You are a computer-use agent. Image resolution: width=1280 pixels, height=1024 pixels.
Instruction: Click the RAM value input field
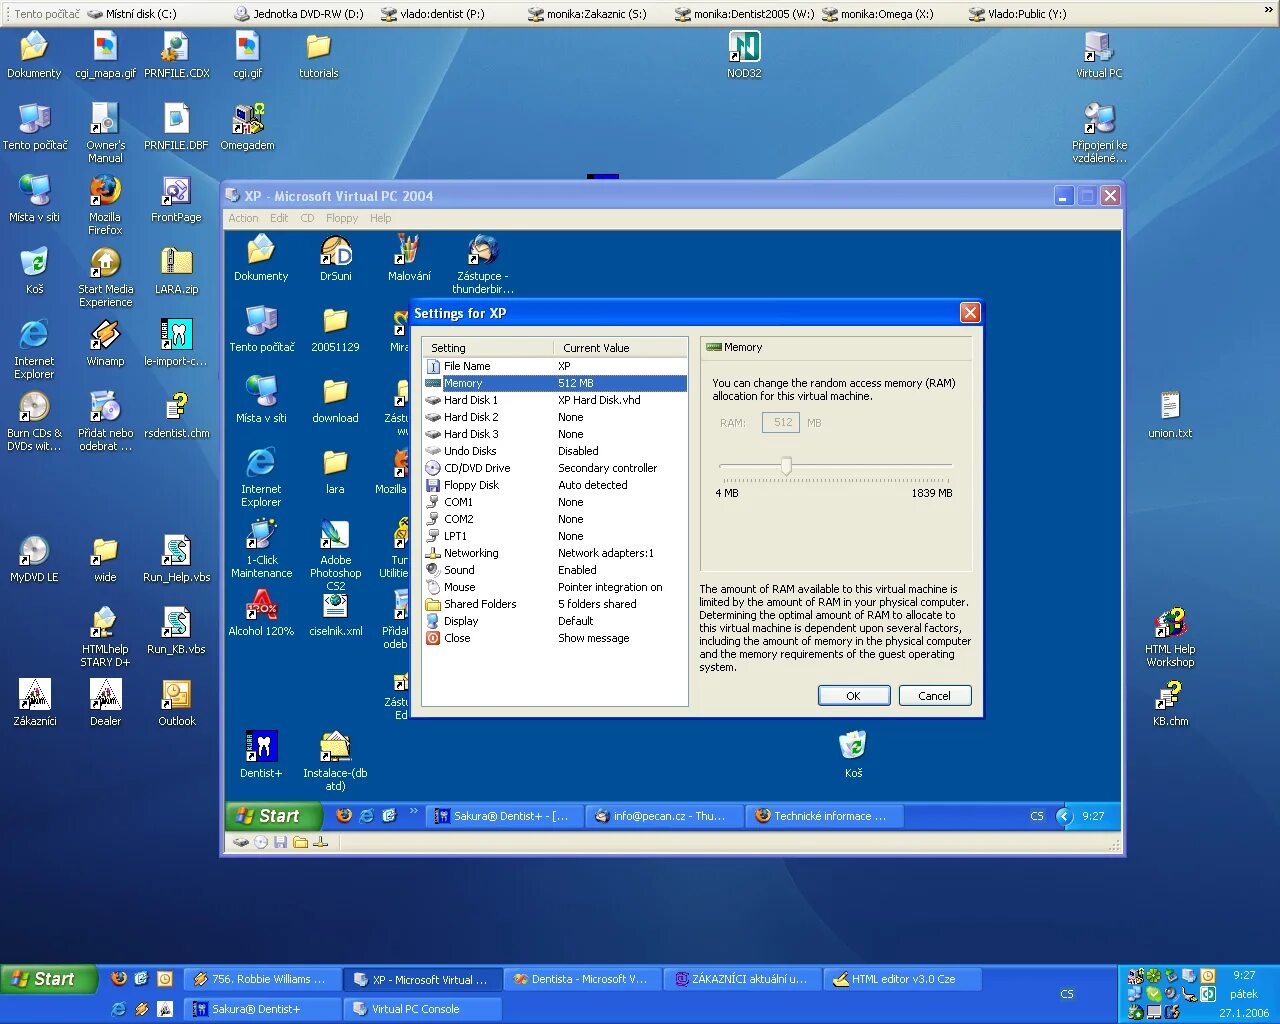(782, 423)
